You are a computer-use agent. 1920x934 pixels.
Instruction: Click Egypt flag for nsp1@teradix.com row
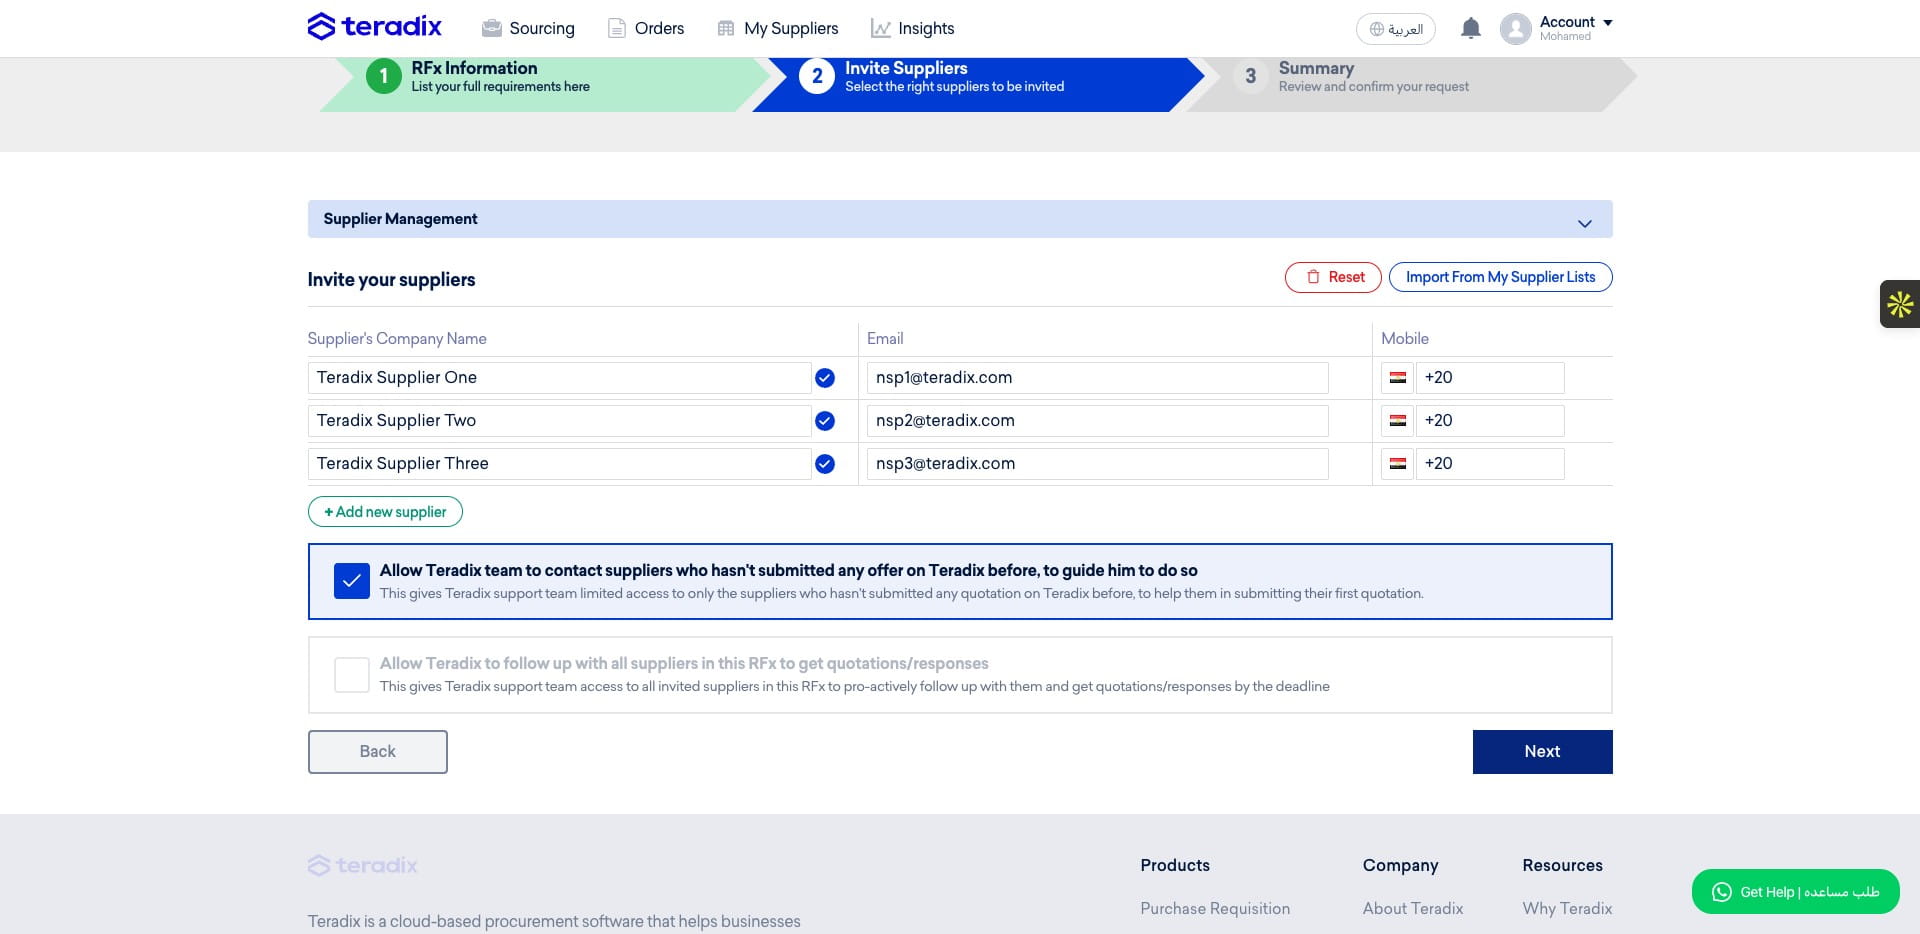point(1398,378)
